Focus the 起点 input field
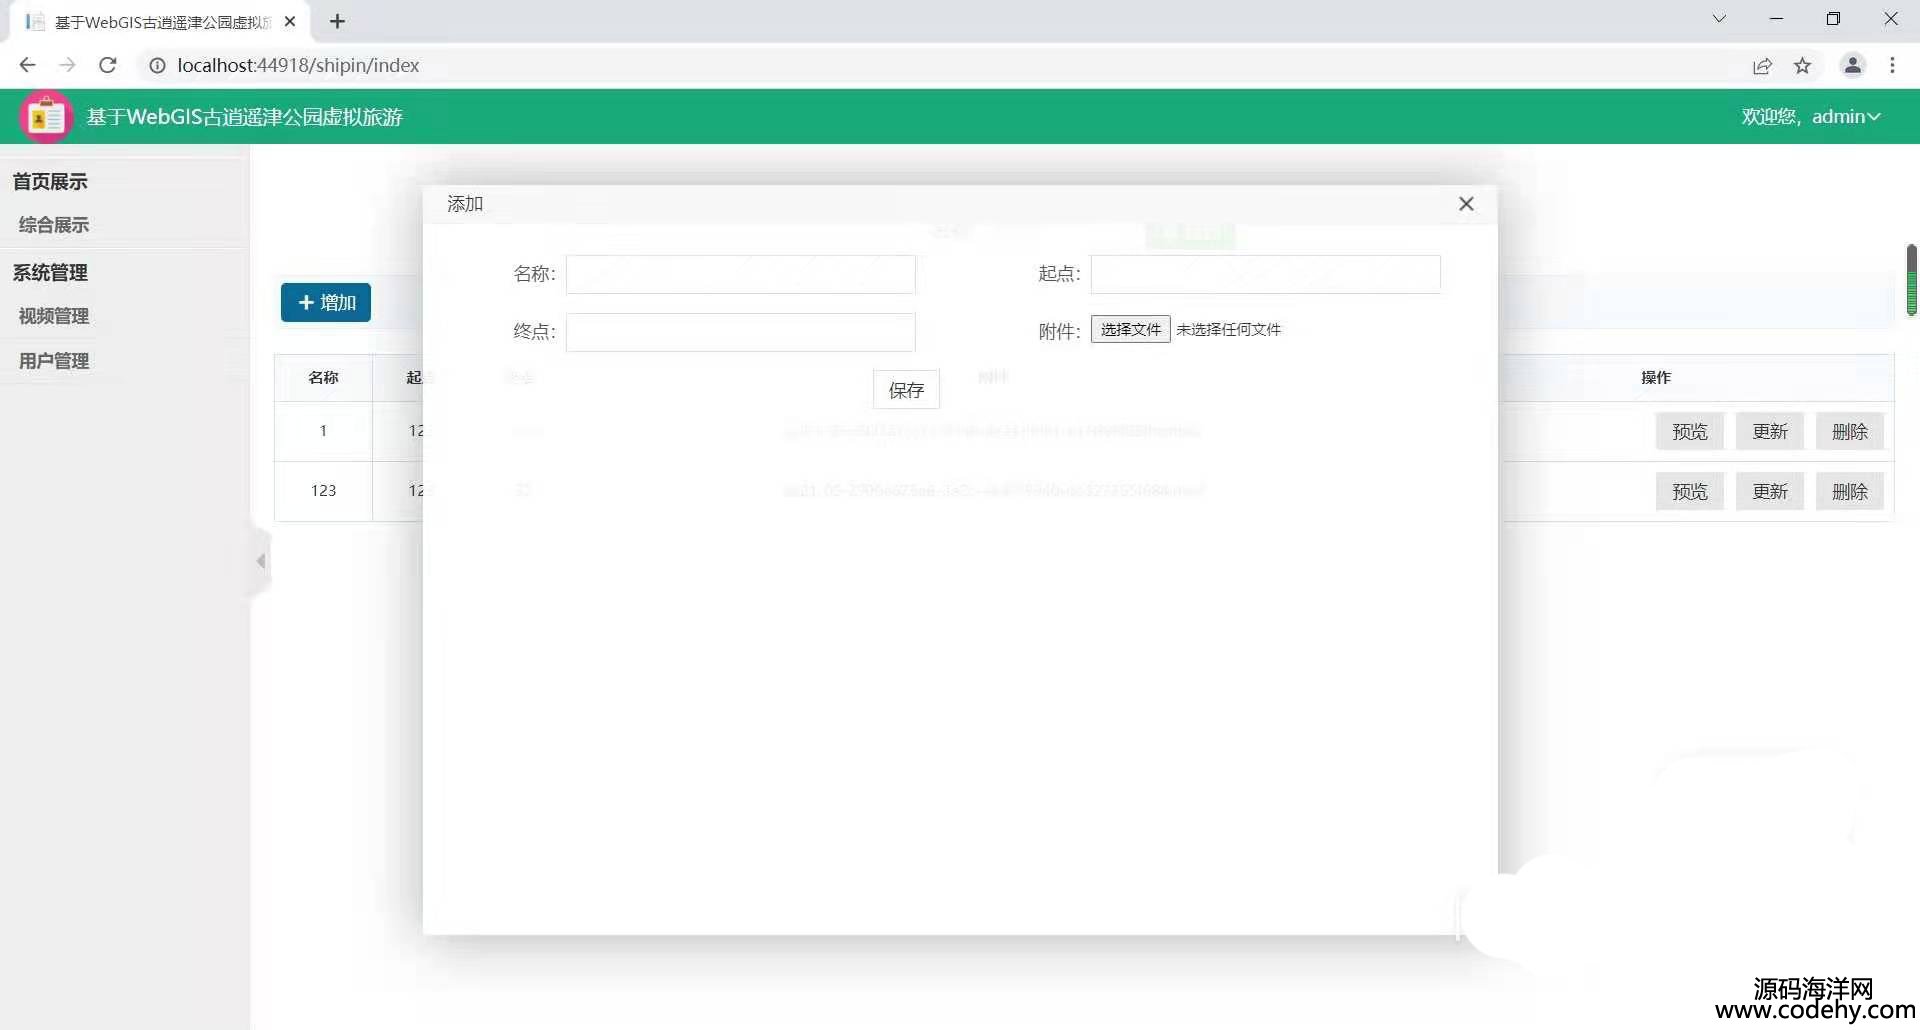This screenshot has height=1030, width=1920. [1265, 274]
